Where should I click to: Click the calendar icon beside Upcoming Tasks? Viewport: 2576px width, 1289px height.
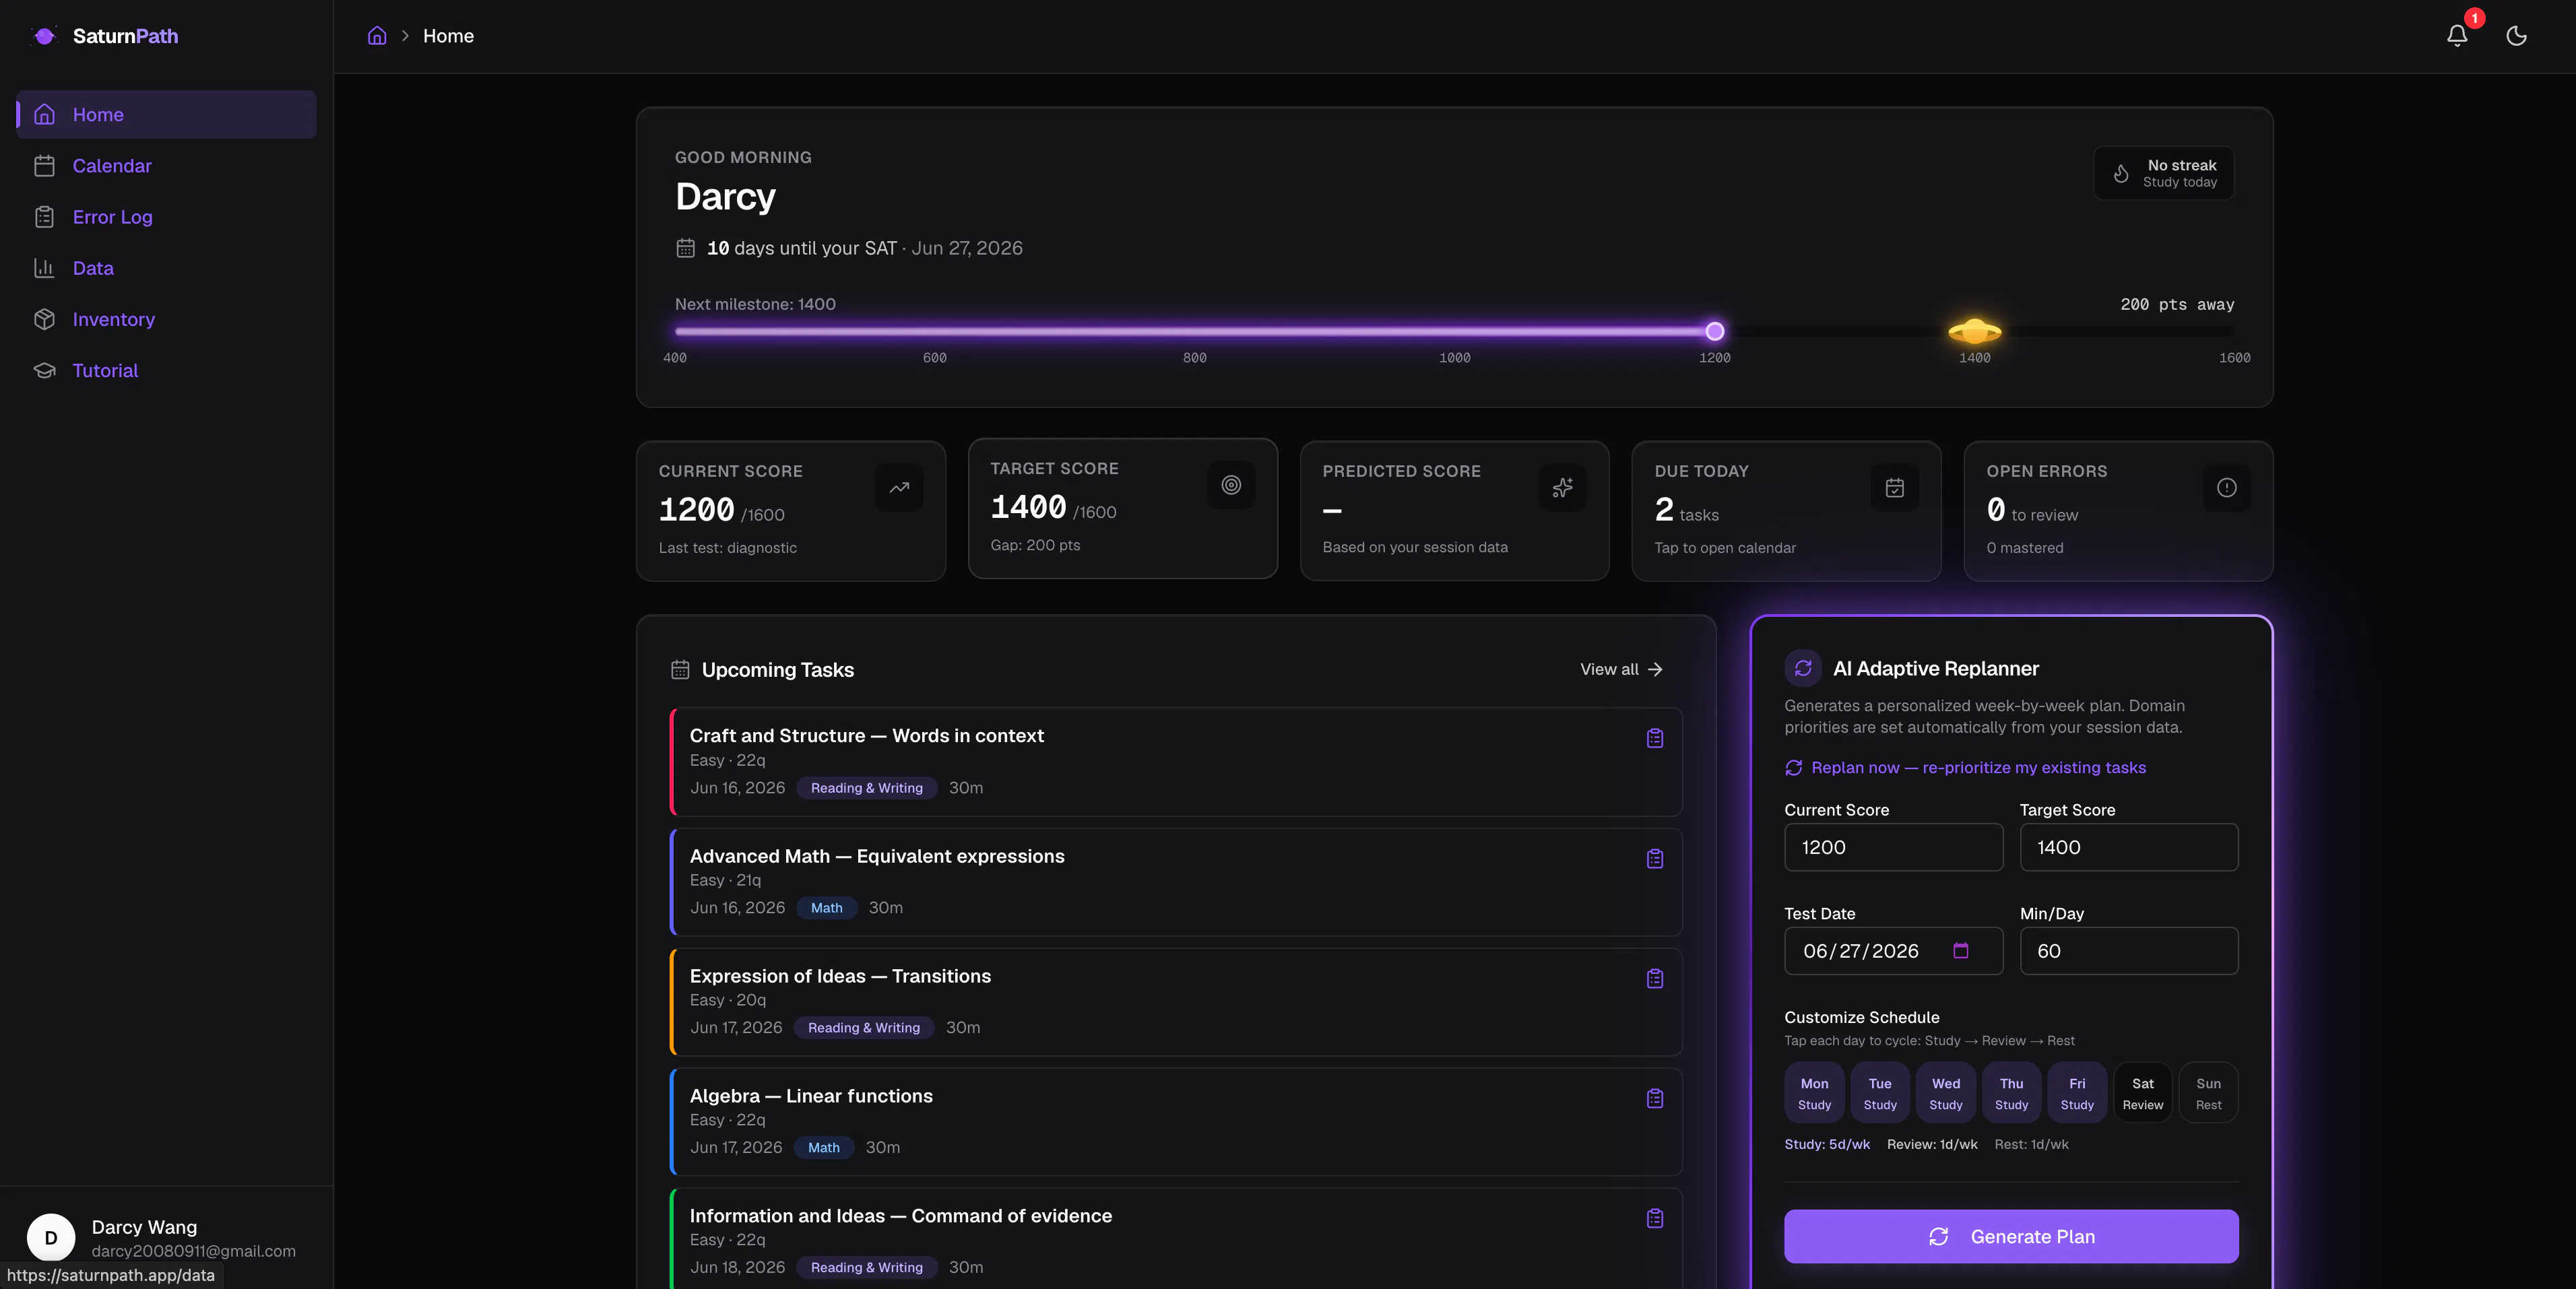pyautogui.click(x=680, y=670)
